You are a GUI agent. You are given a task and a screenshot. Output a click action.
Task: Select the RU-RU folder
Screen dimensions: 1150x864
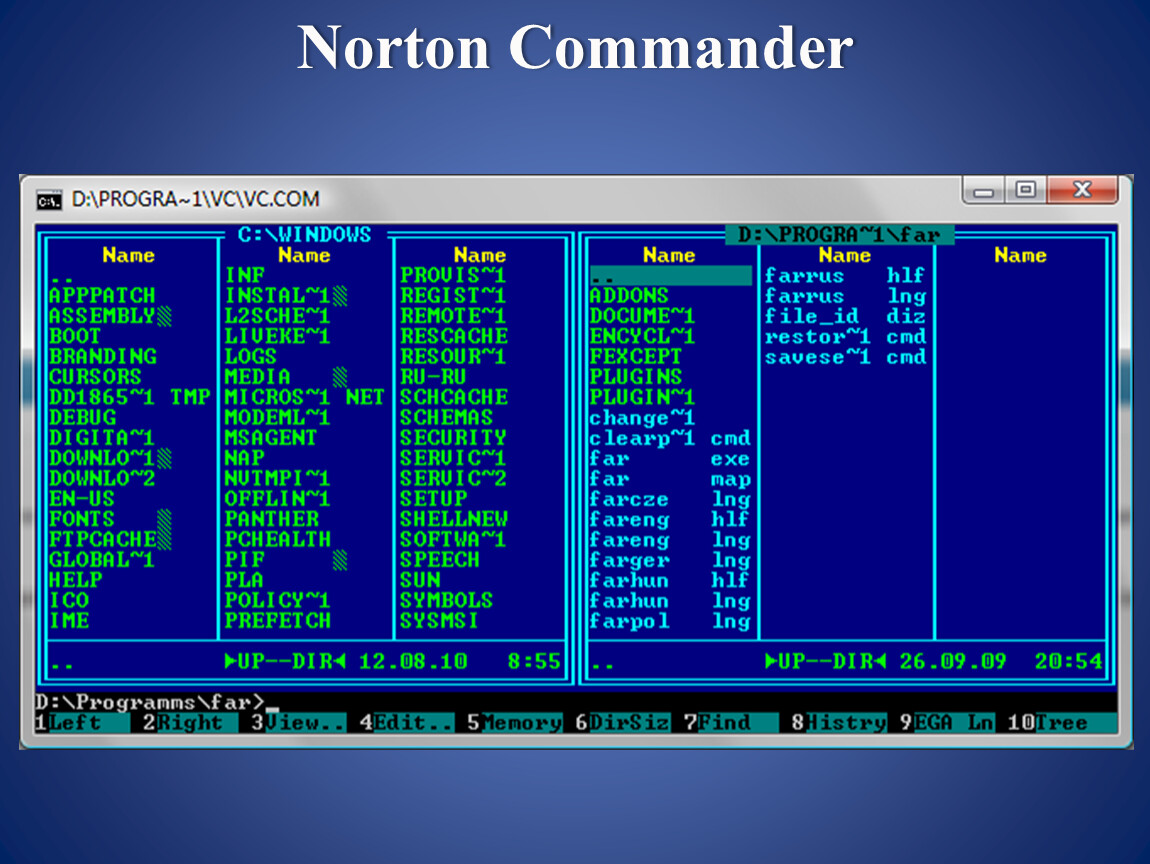433,377
